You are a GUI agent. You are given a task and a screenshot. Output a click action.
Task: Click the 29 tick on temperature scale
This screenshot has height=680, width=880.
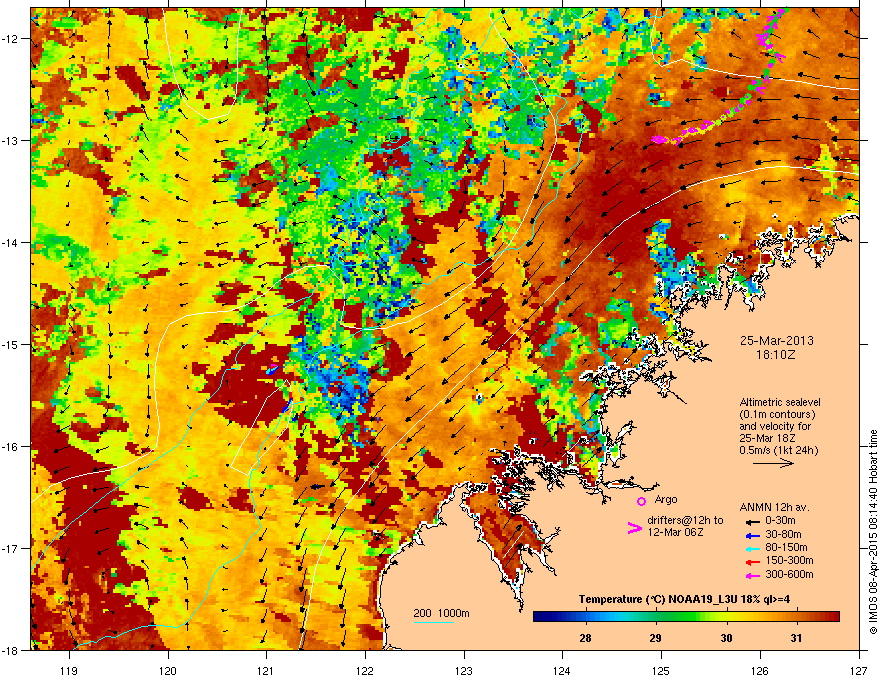click(655, 638)
